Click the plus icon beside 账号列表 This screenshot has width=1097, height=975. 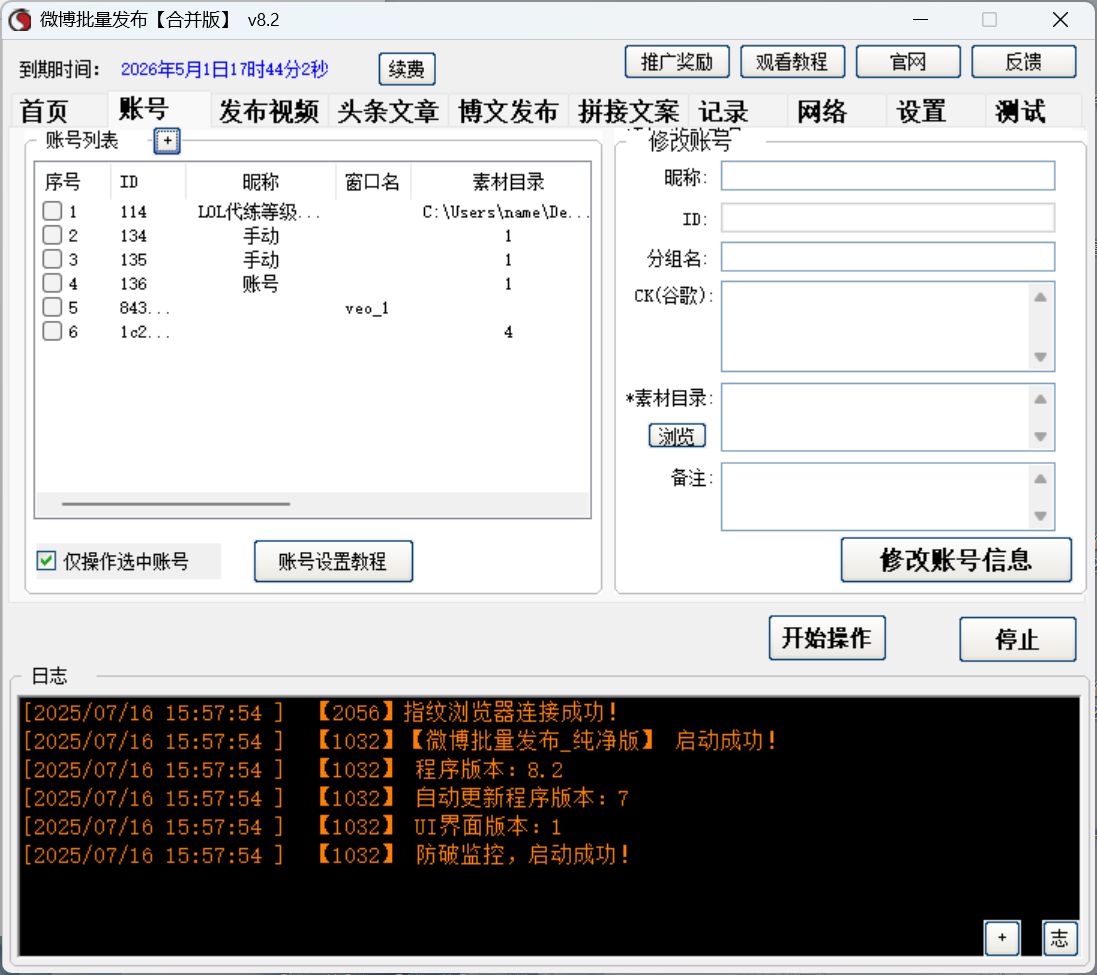point(167,141)
